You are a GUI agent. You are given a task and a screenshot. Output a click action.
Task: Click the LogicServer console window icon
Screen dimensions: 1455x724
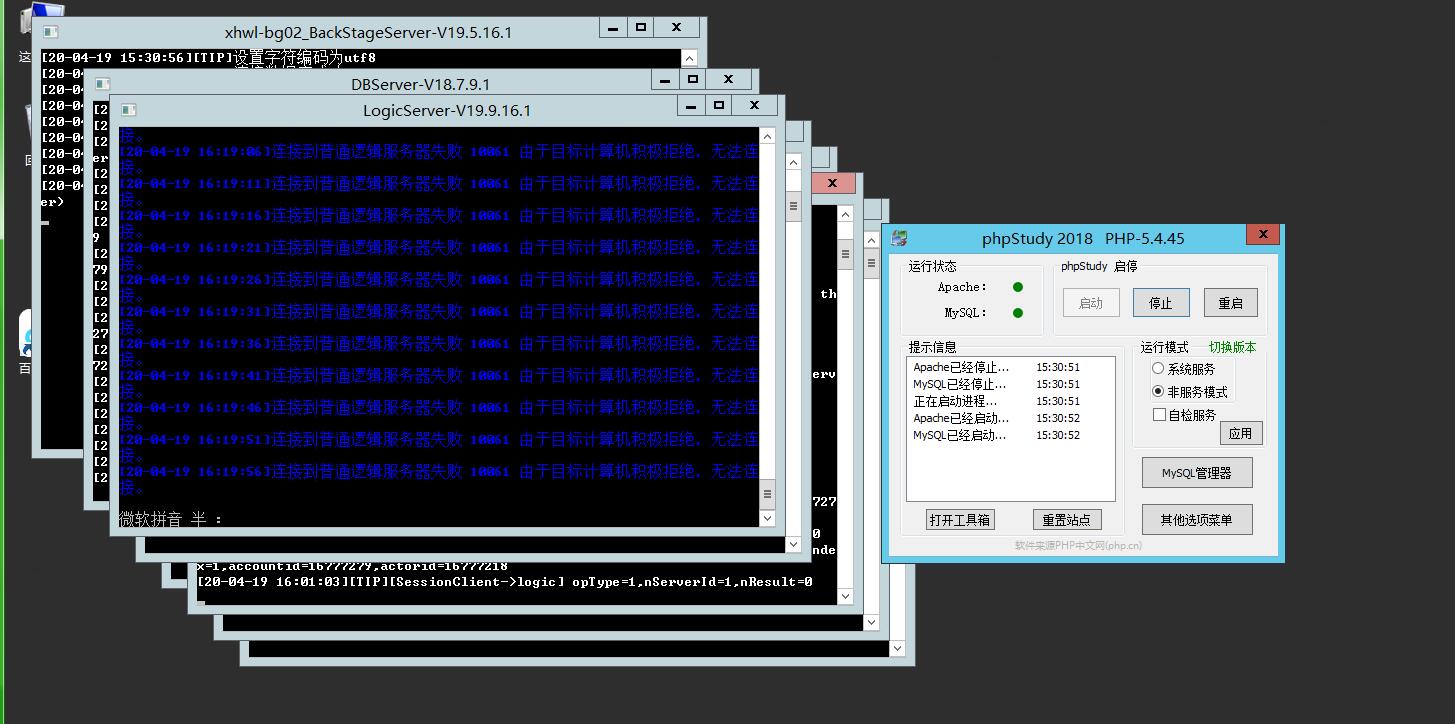click(x=128, y=110)
